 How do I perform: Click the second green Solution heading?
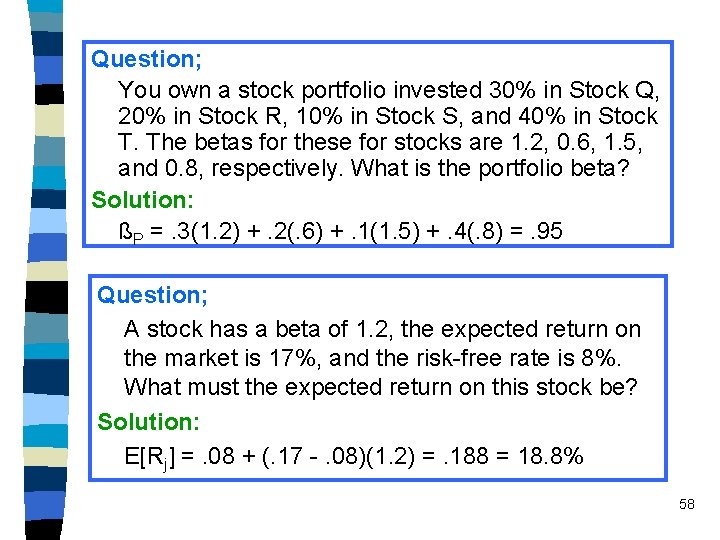pos(148,422)
